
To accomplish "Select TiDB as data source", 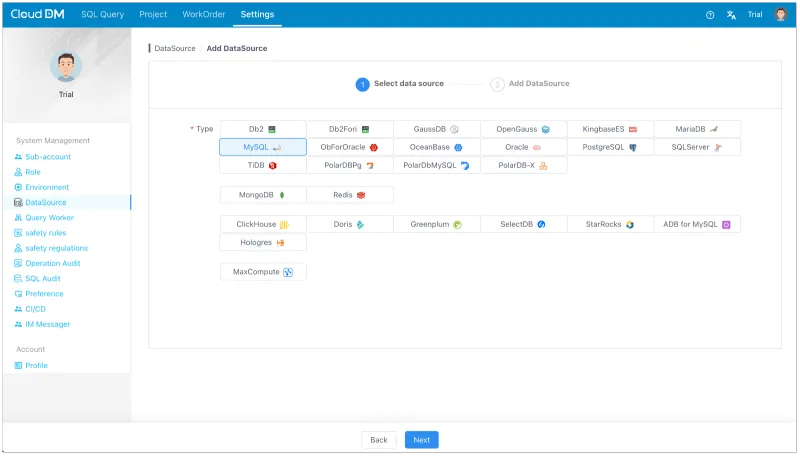I will tap(263, 165).
